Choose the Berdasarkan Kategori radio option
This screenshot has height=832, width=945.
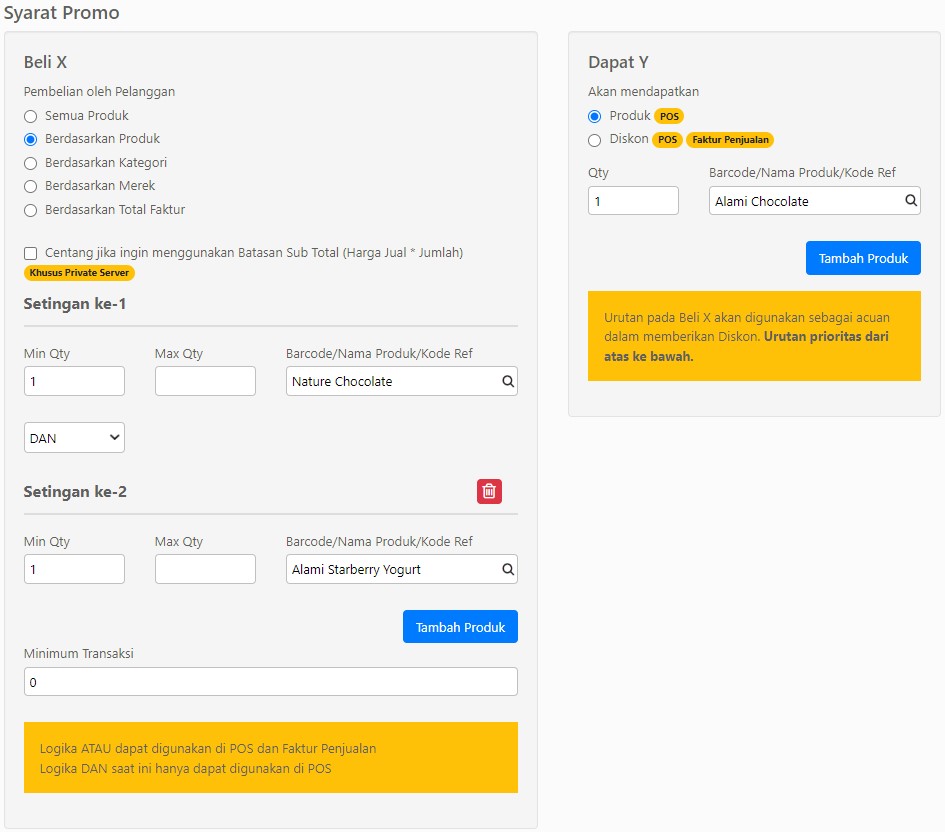click(31, 163)
